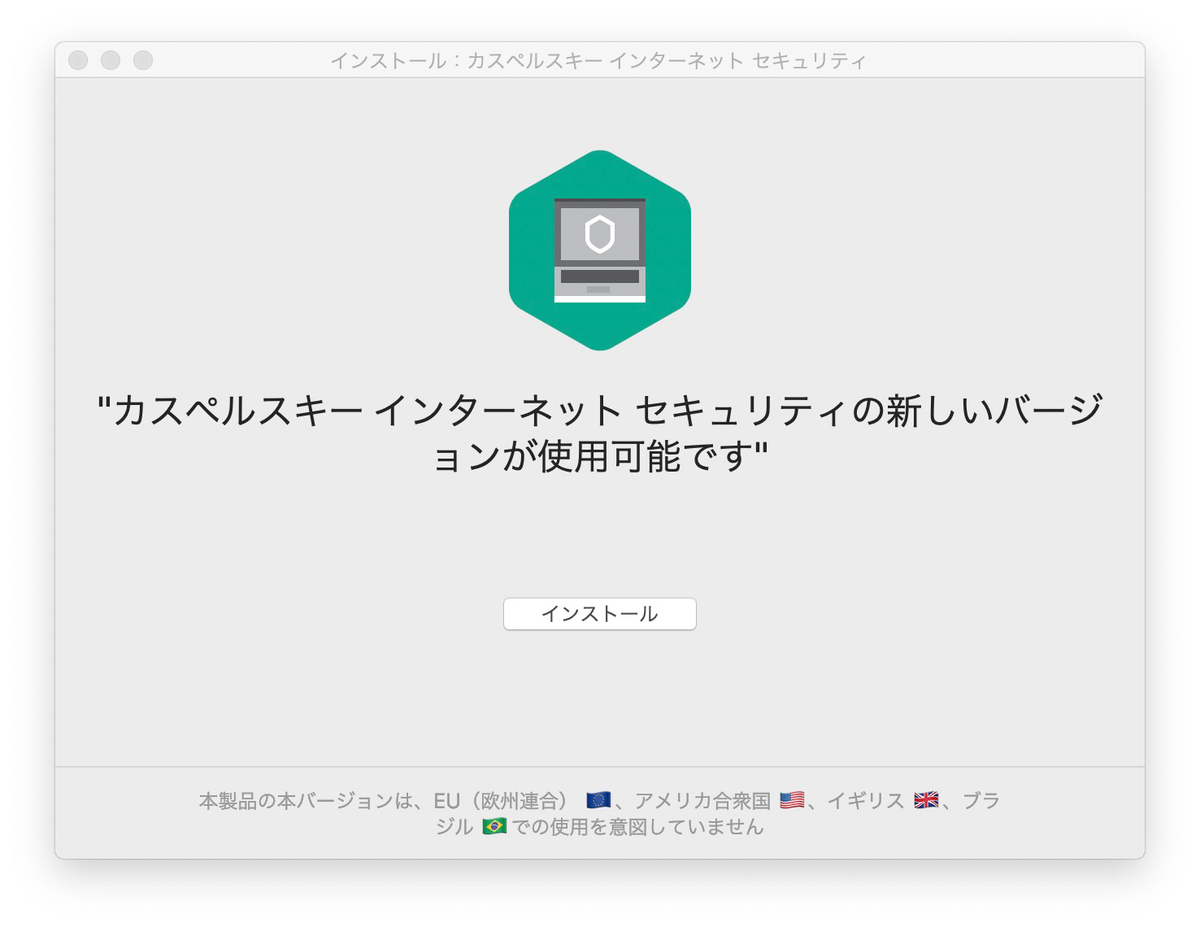Click the インストール button
Screen dimensions: 1200x927
(599, 614)
